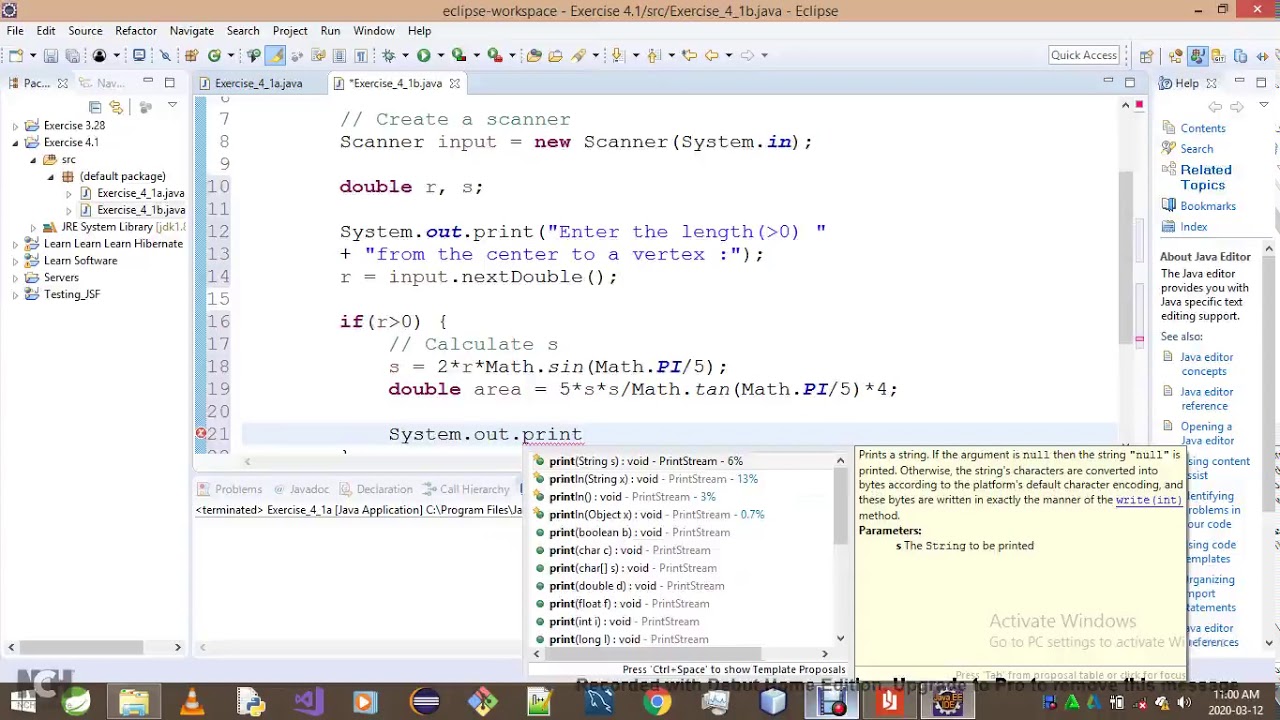Open Chrome from the Windows taskbar

click(x=657, y=702)
